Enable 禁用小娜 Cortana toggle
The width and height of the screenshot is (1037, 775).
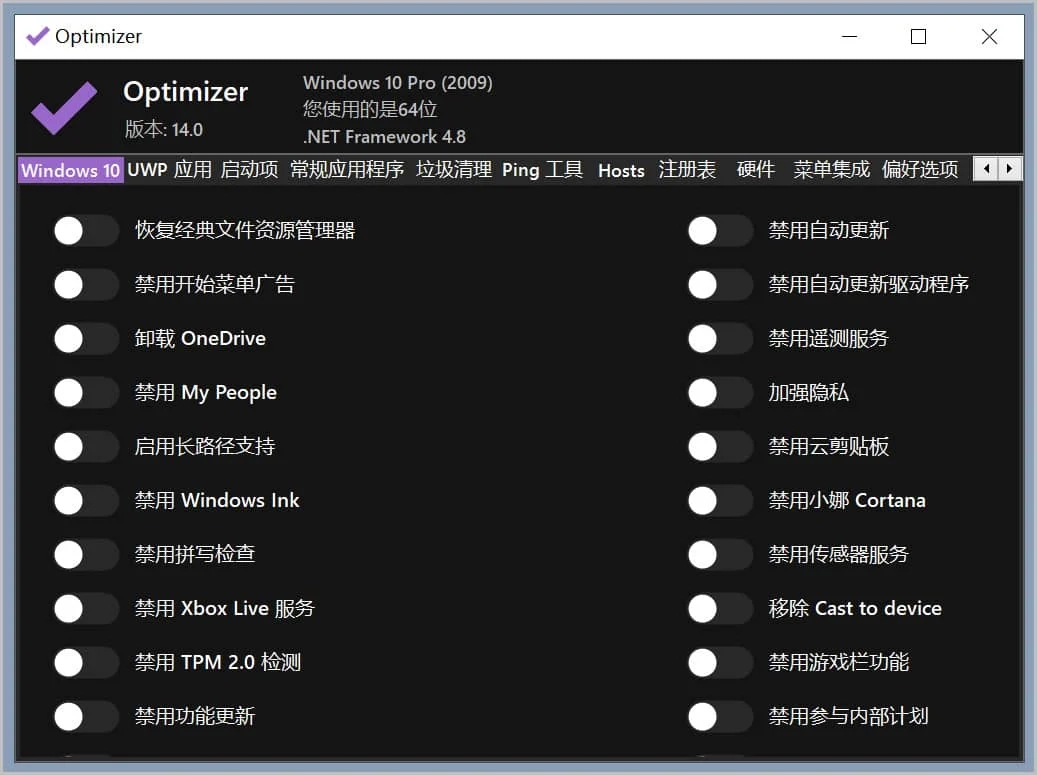[720, 500]
